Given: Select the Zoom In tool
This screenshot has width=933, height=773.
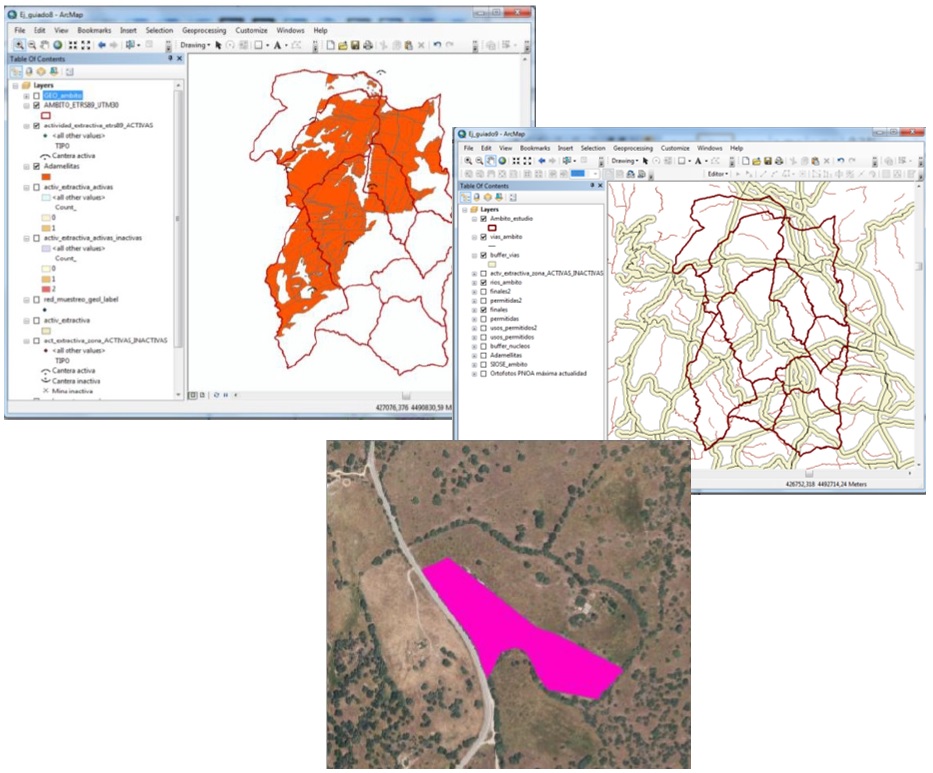Looking at the screenshot, I should [x=19, y=44].
